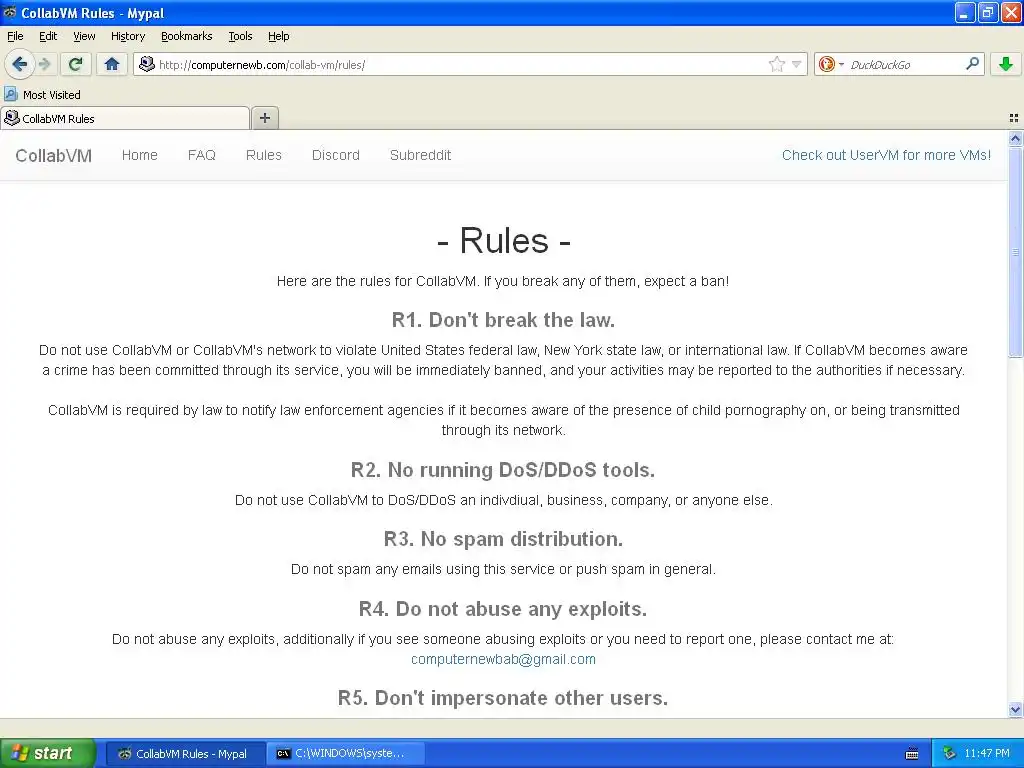Click the Rules nav link
The width and height of the screenshot is (1024, 768).
pyautogui.click(x=264, y=155)
